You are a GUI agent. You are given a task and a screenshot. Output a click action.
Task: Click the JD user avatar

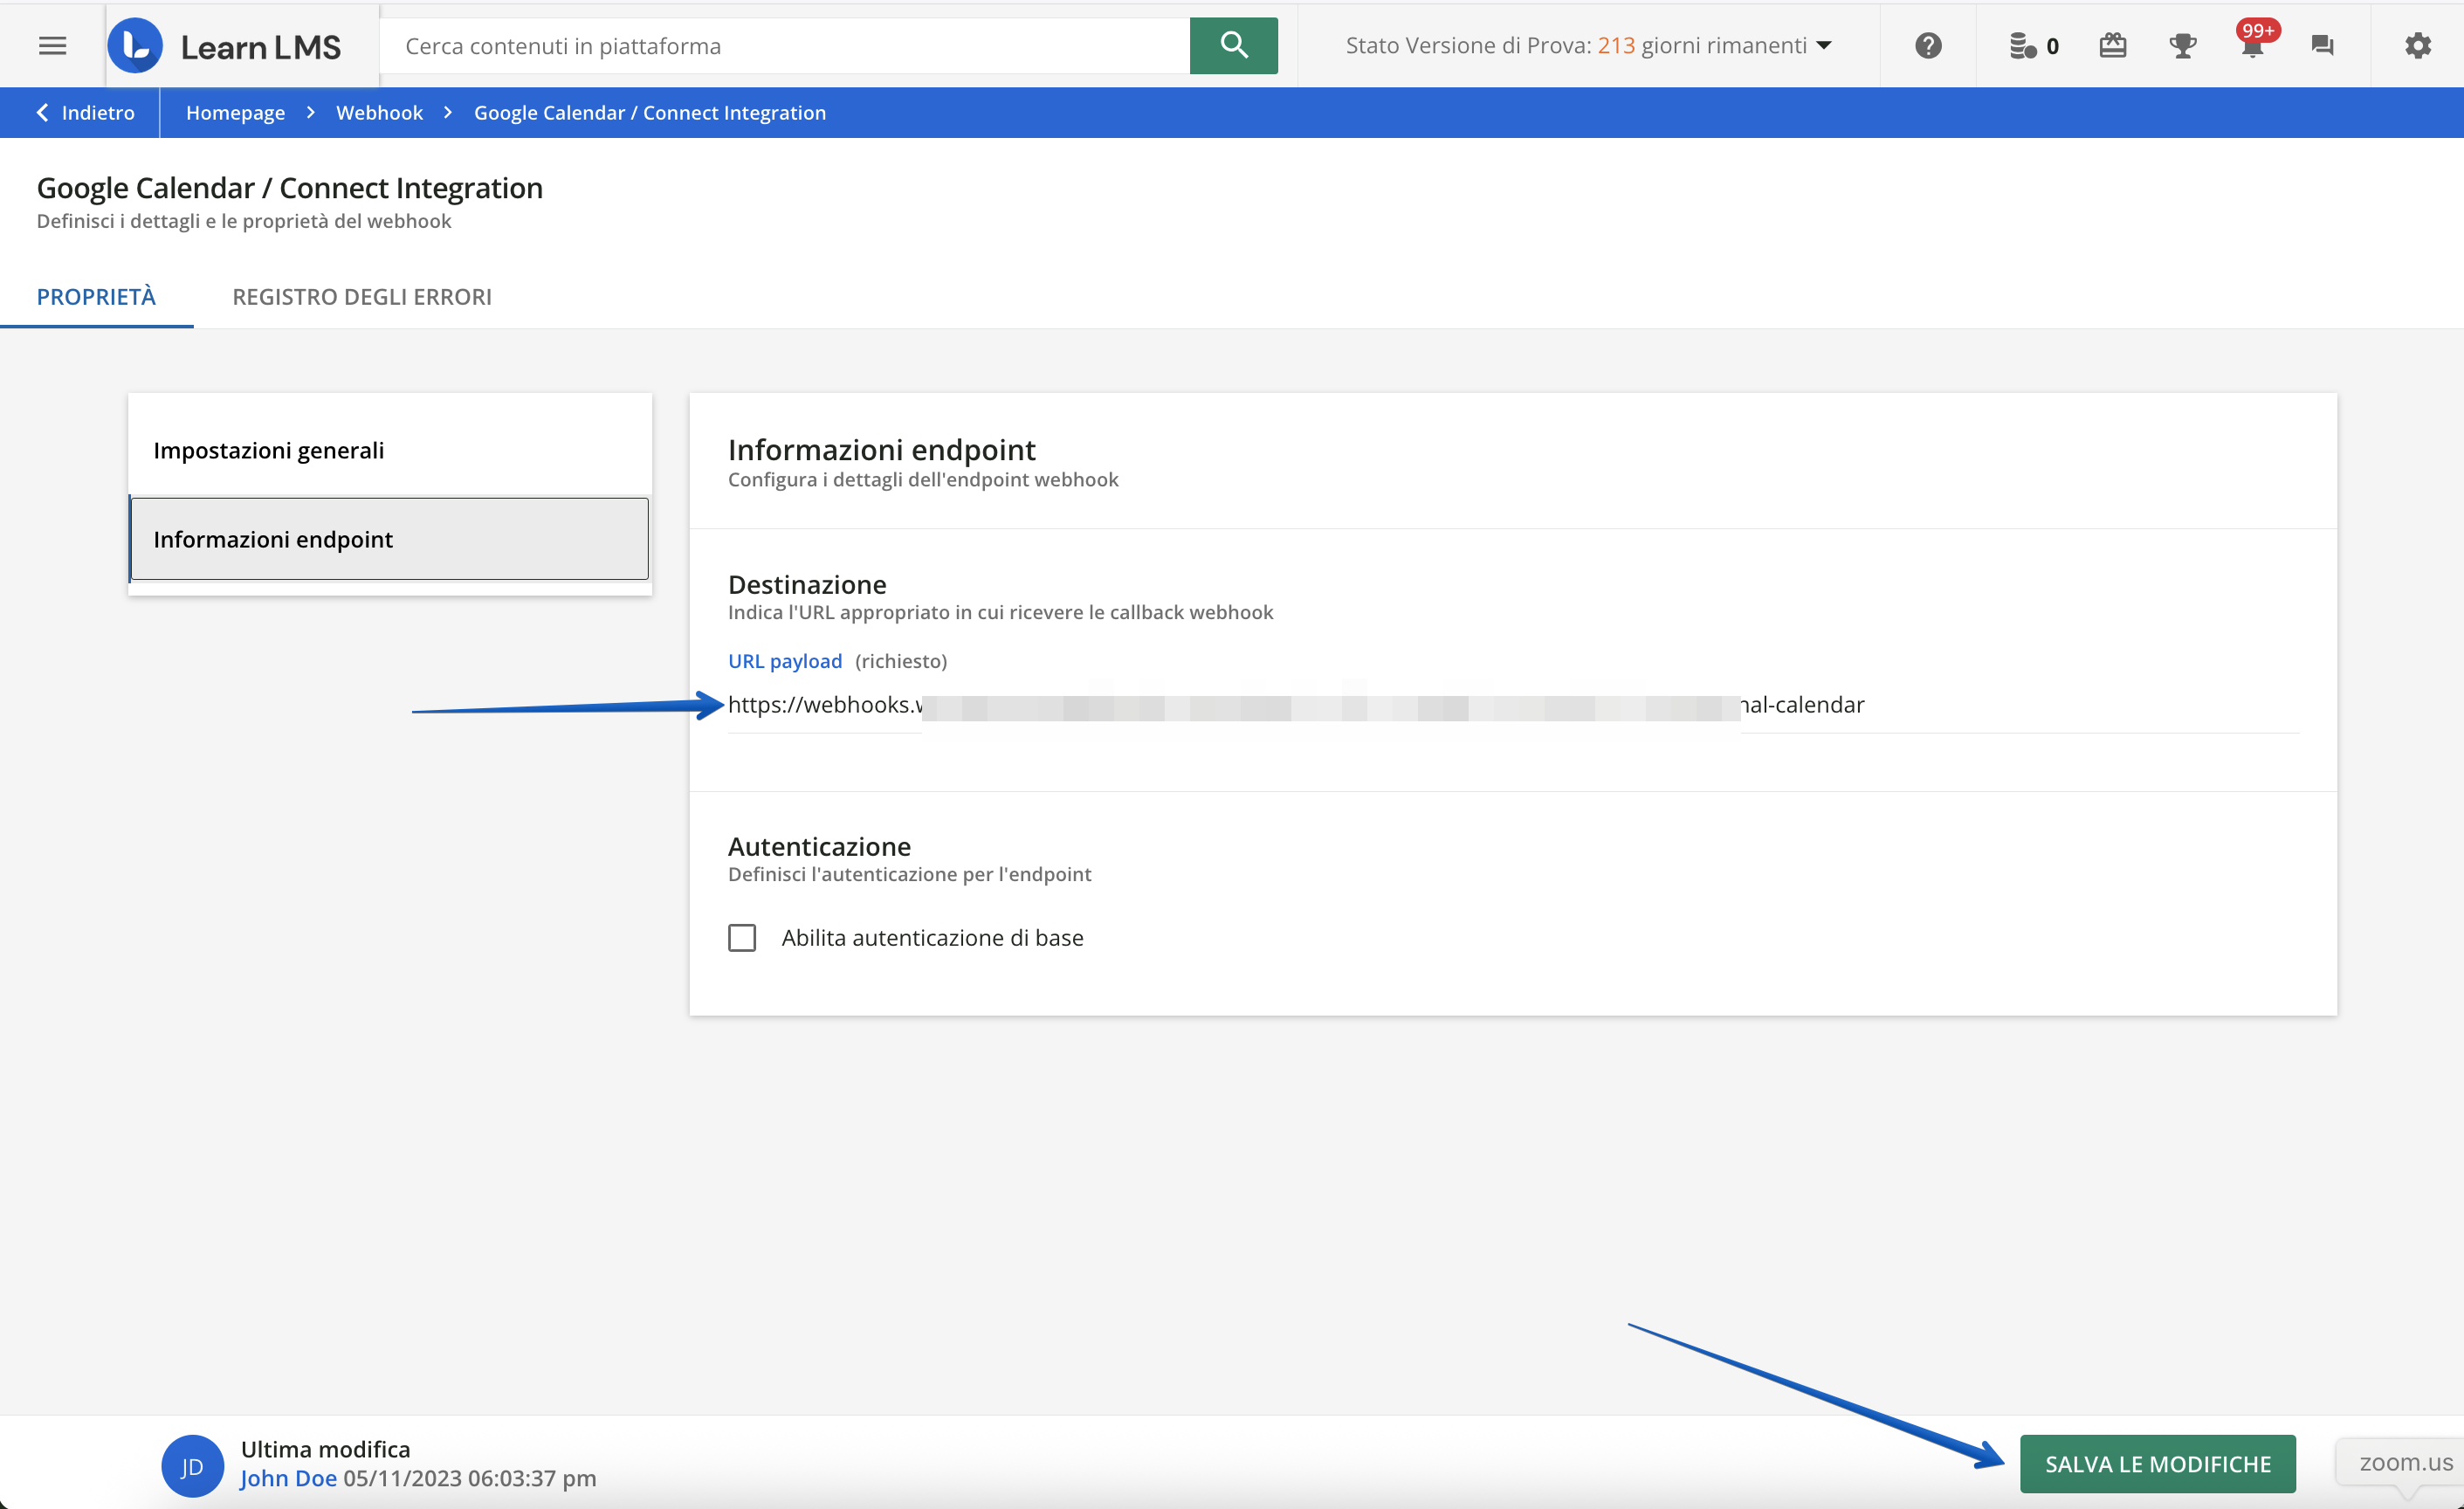click(192, 1466)
